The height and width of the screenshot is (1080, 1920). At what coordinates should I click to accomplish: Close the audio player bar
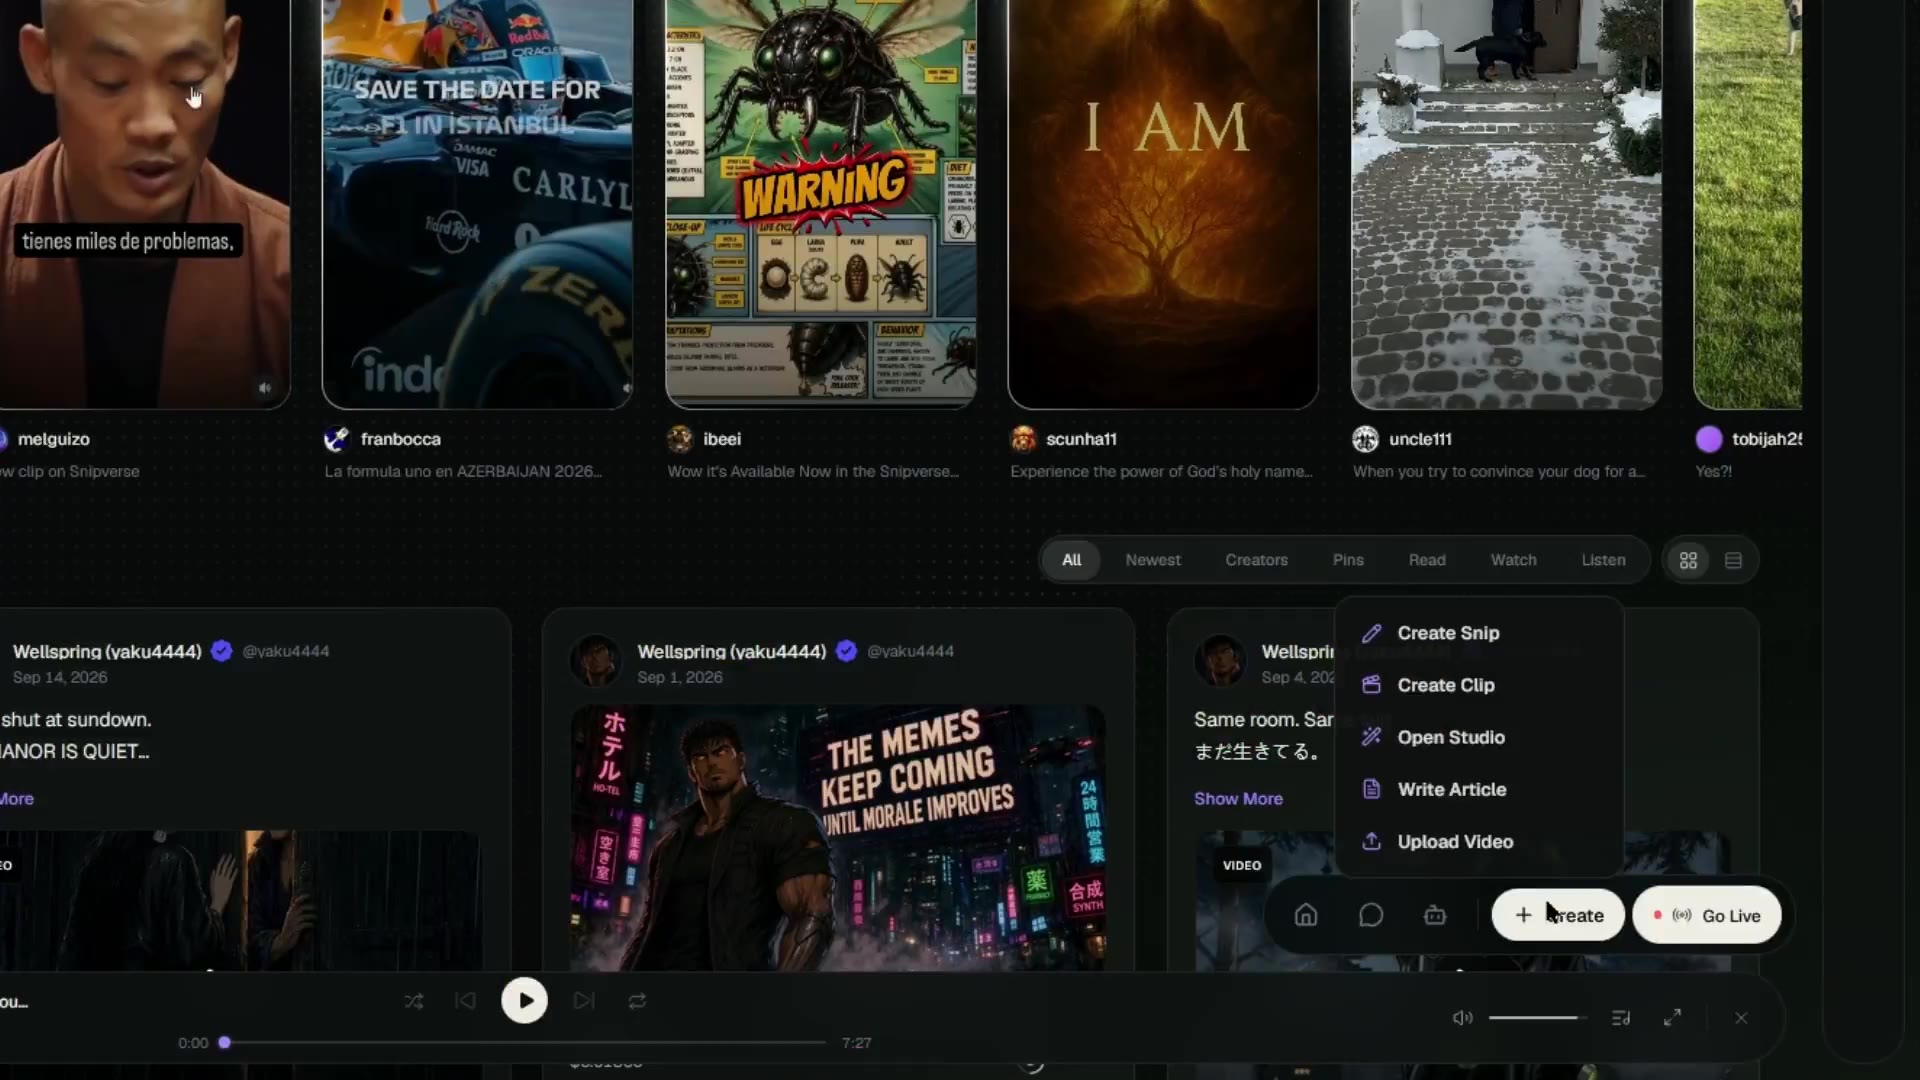(x=1741, y=1018)
